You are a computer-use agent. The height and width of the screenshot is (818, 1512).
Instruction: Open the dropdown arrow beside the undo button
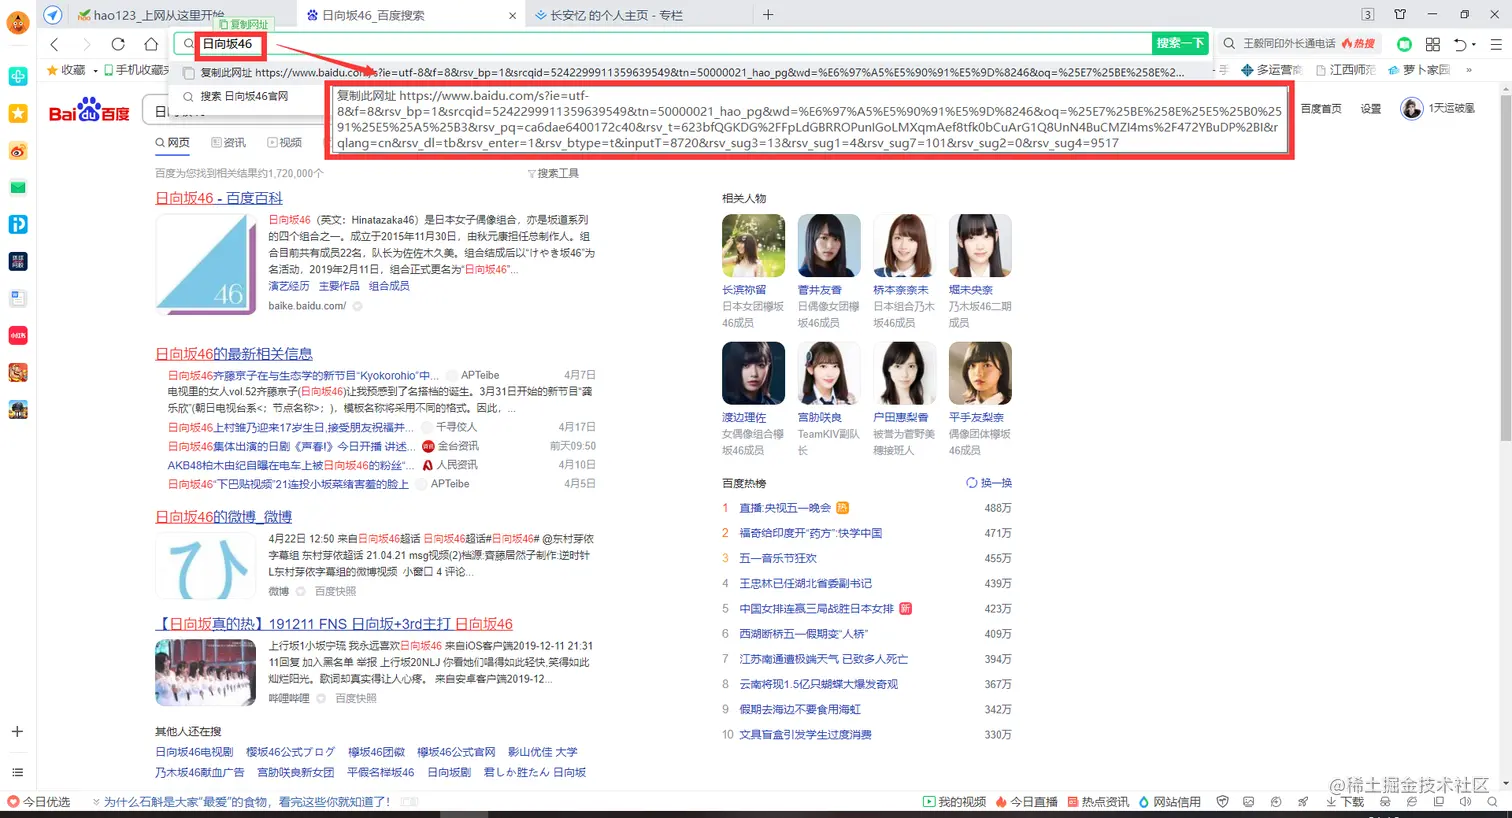click(x=1474, y=44)
